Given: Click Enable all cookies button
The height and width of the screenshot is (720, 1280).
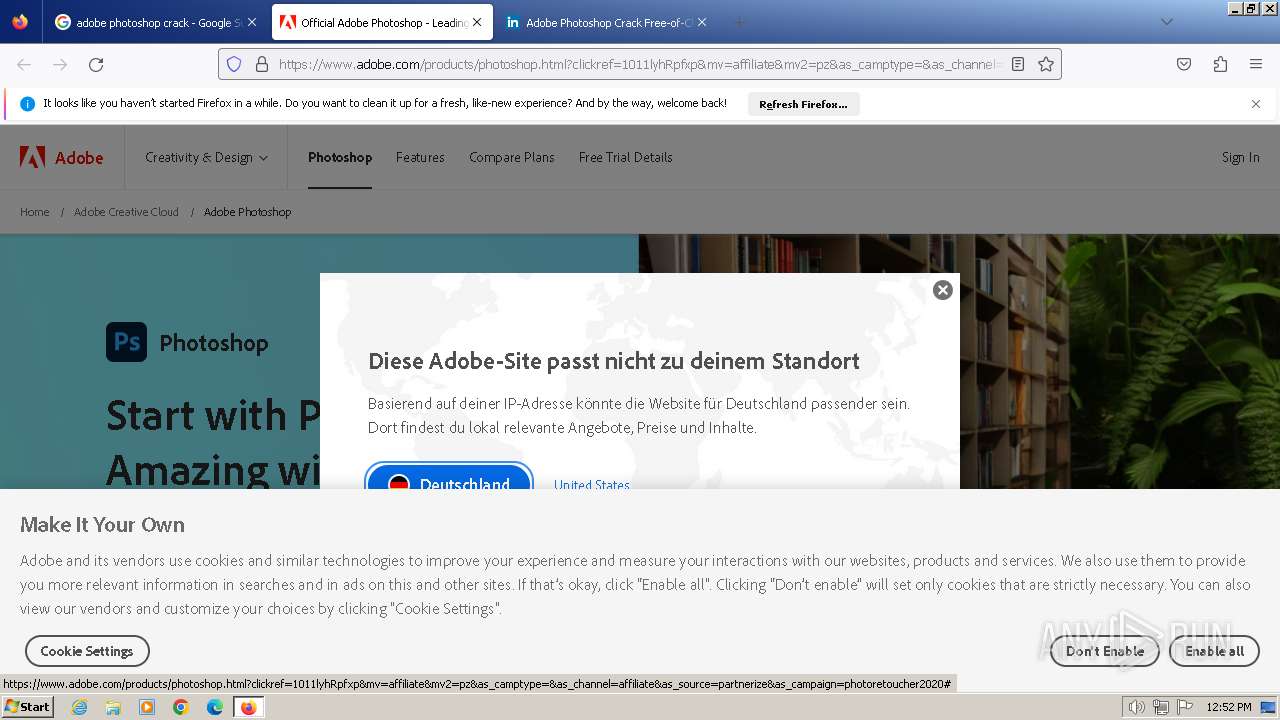Looking at the screenshot, I should click(1215, 651).
